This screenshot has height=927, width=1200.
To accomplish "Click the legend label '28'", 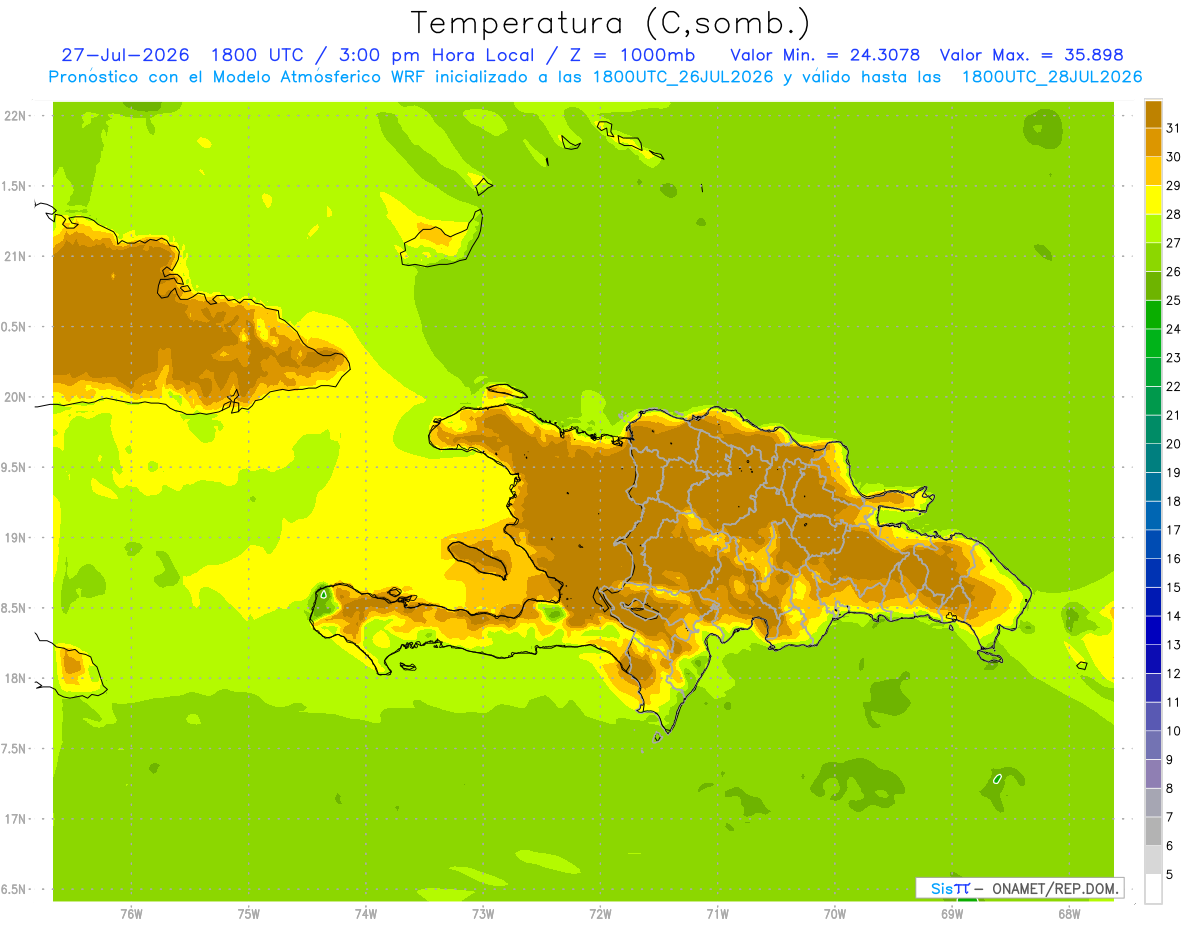I will [1173, 214].
